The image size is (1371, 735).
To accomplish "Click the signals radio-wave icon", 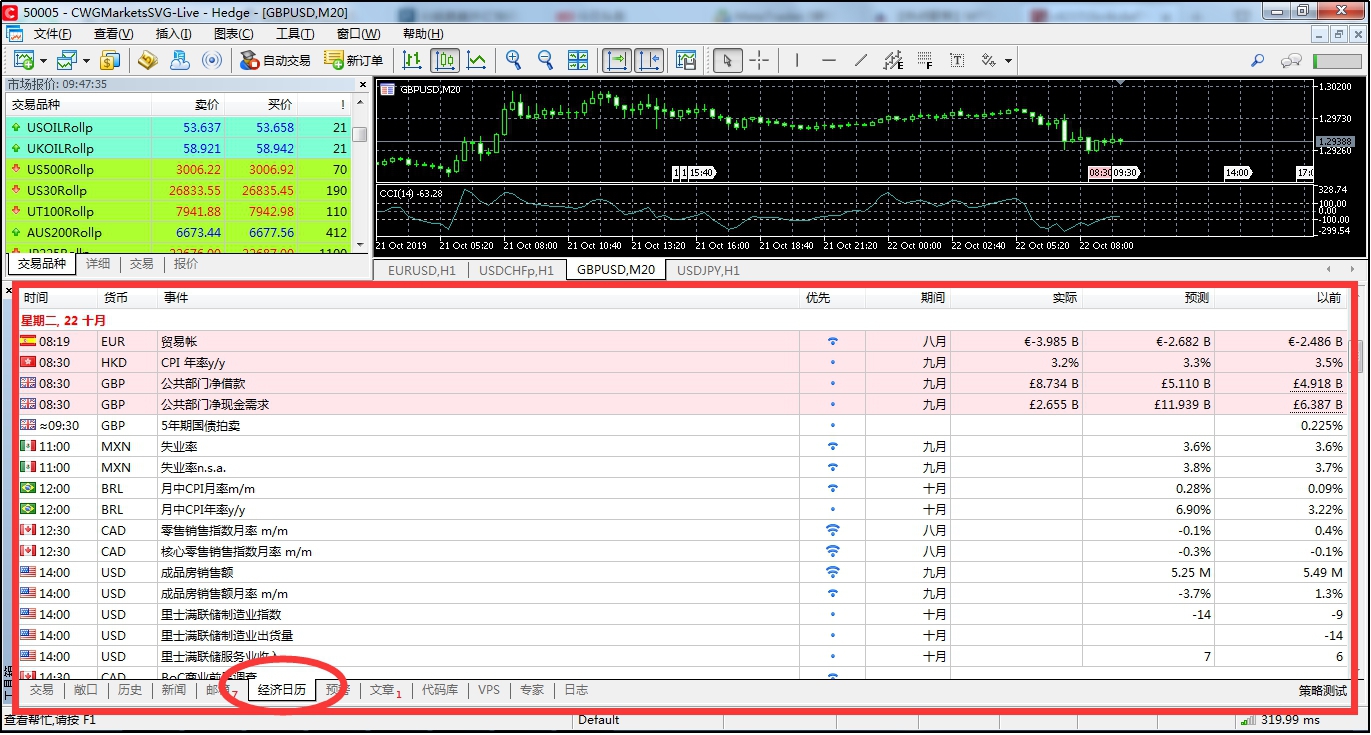I will click(211, 61).
